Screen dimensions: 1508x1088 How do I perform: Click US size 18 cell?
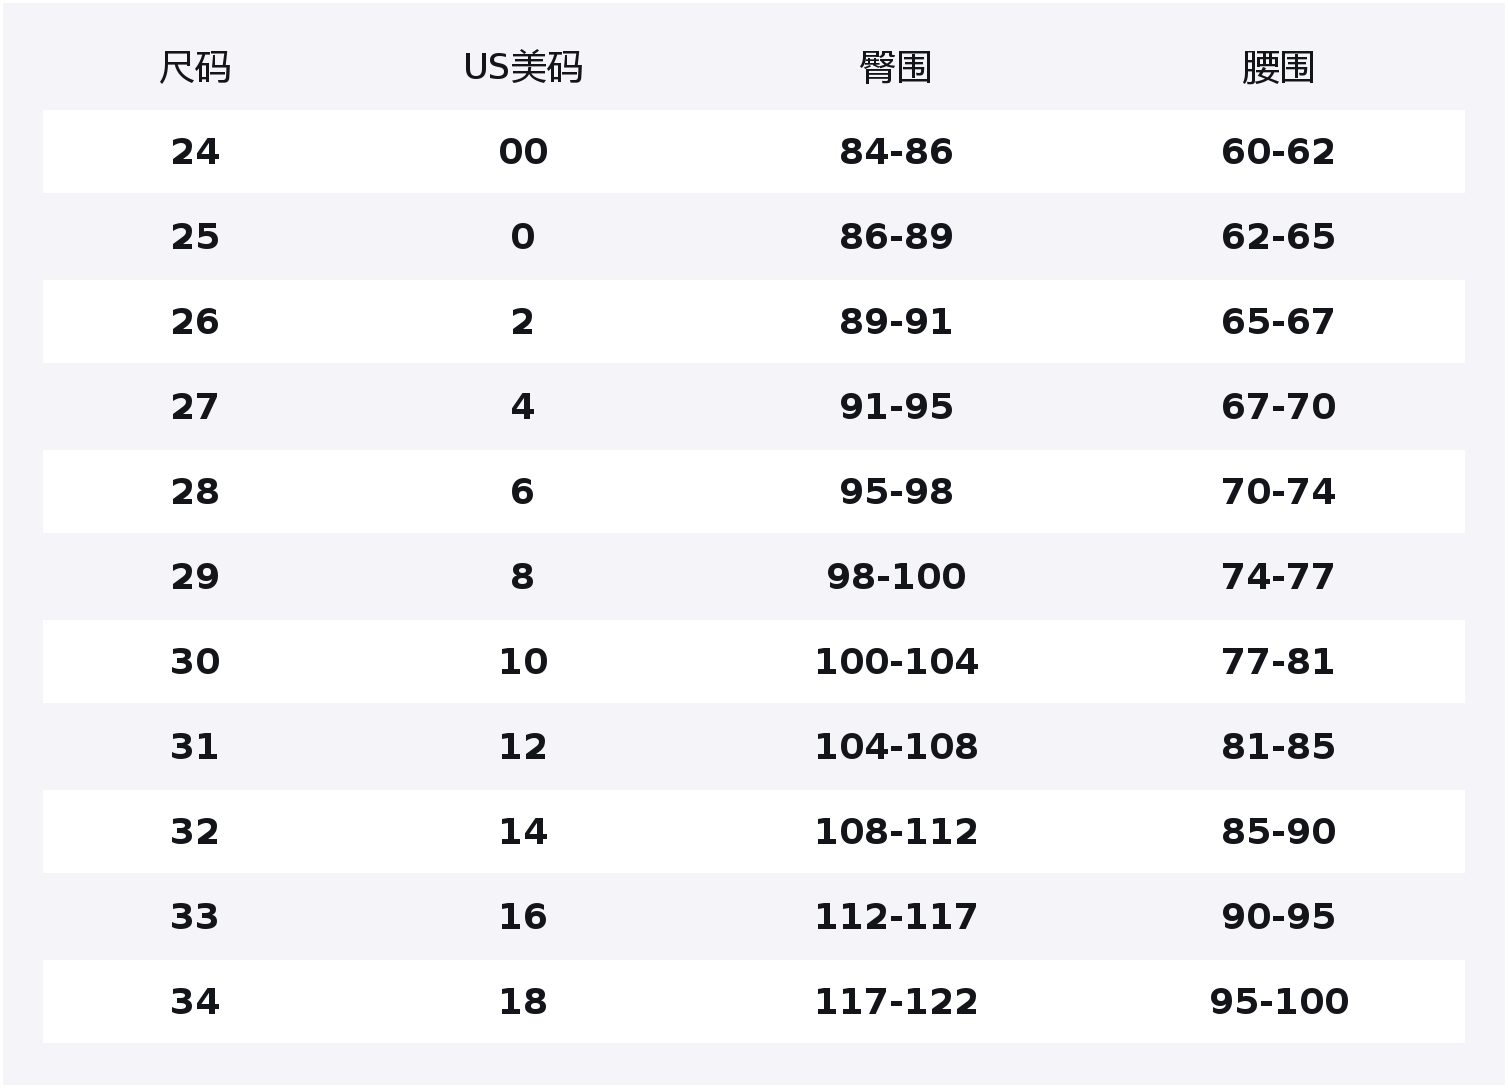pyautogui.click(x=523, y=1002)
